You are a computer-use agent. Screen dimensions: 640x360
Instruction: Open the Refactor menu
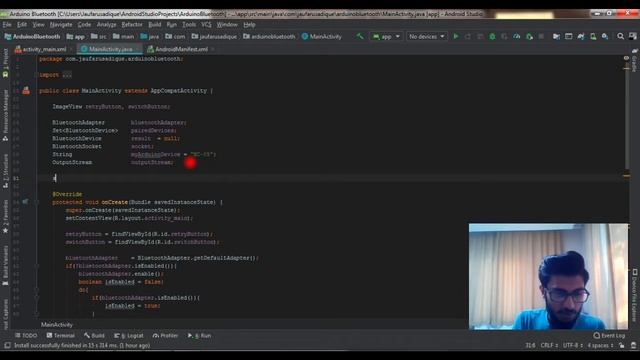(x=132, y=24)
